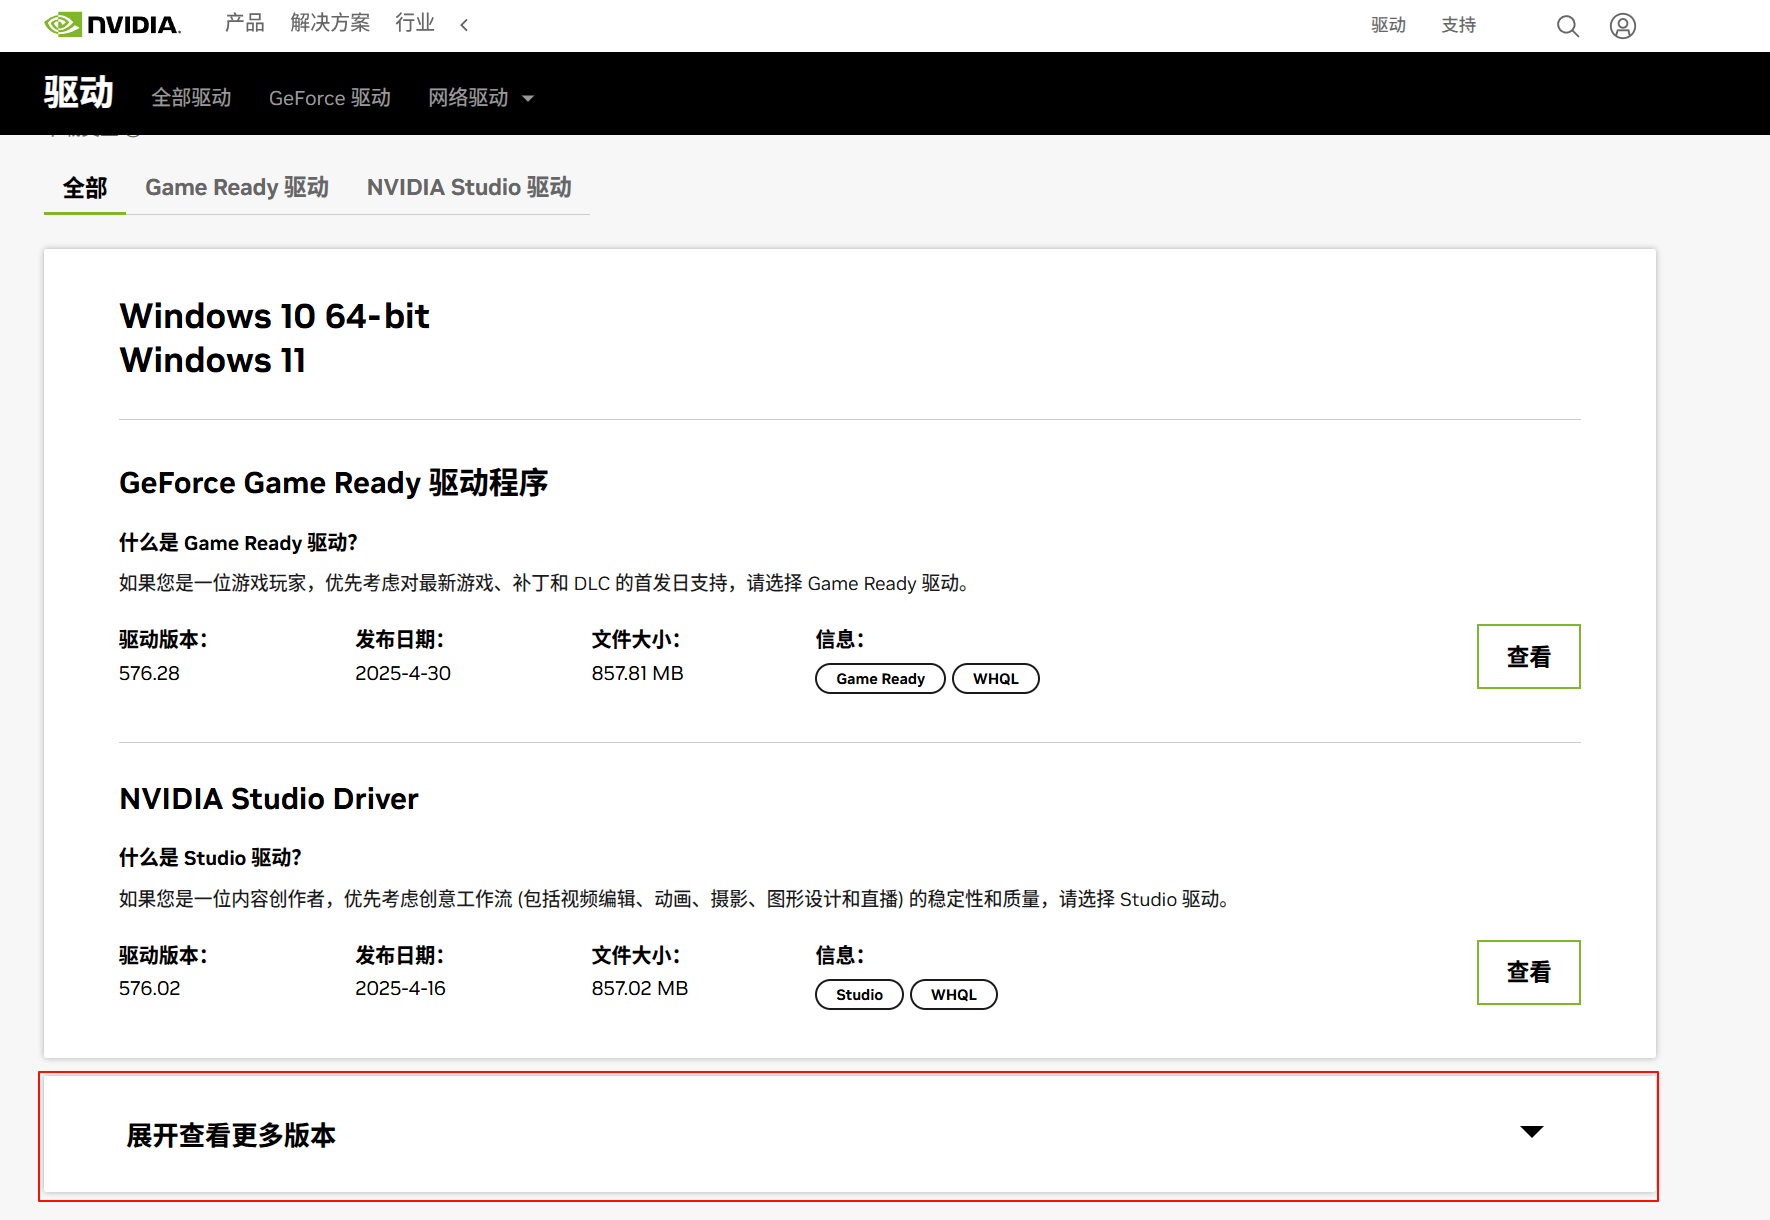
Task: Click version number 576.02
Action: point(149,988)
